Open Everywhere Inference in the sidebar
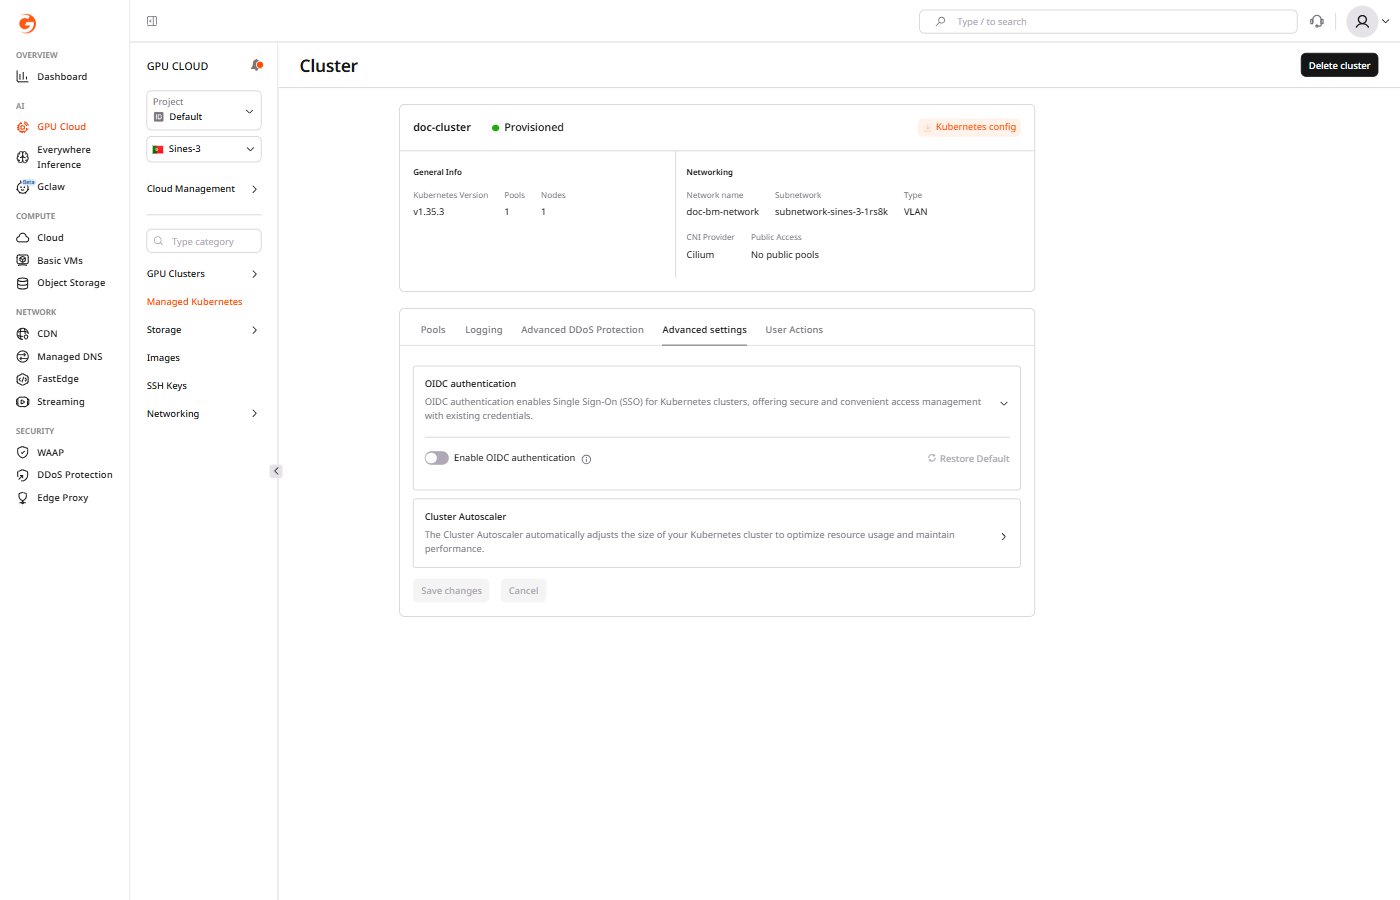 (x=64, y=157)
